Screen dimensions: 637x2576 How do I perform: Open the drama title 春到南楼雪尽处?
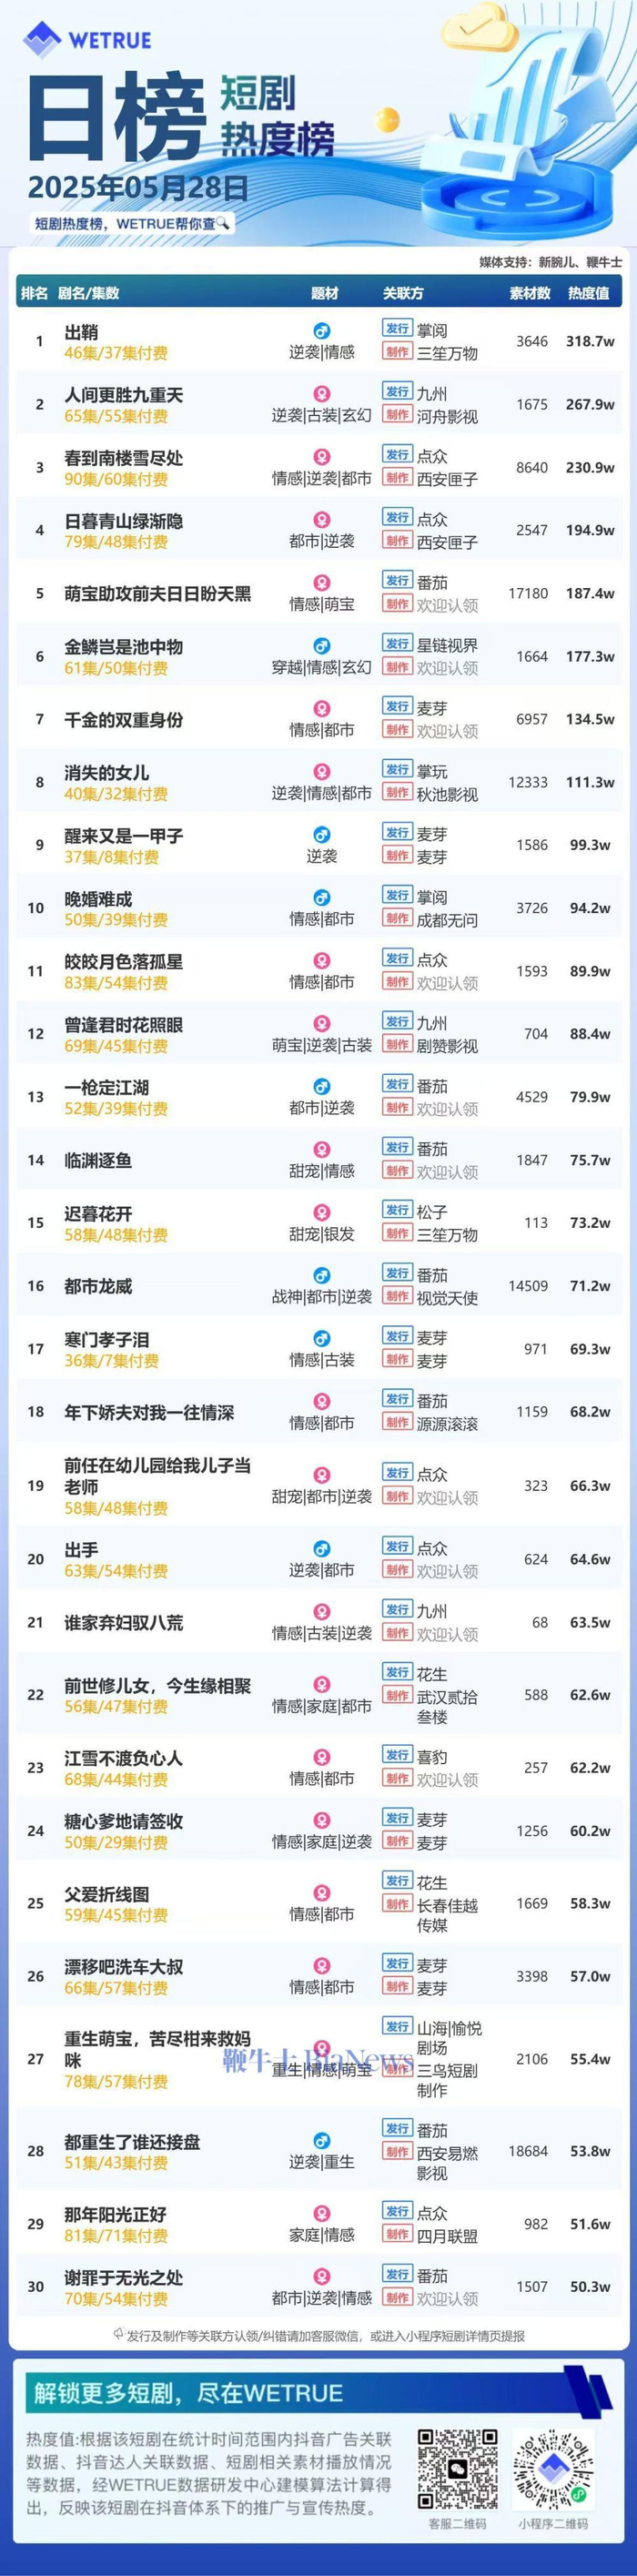[123, 458]
